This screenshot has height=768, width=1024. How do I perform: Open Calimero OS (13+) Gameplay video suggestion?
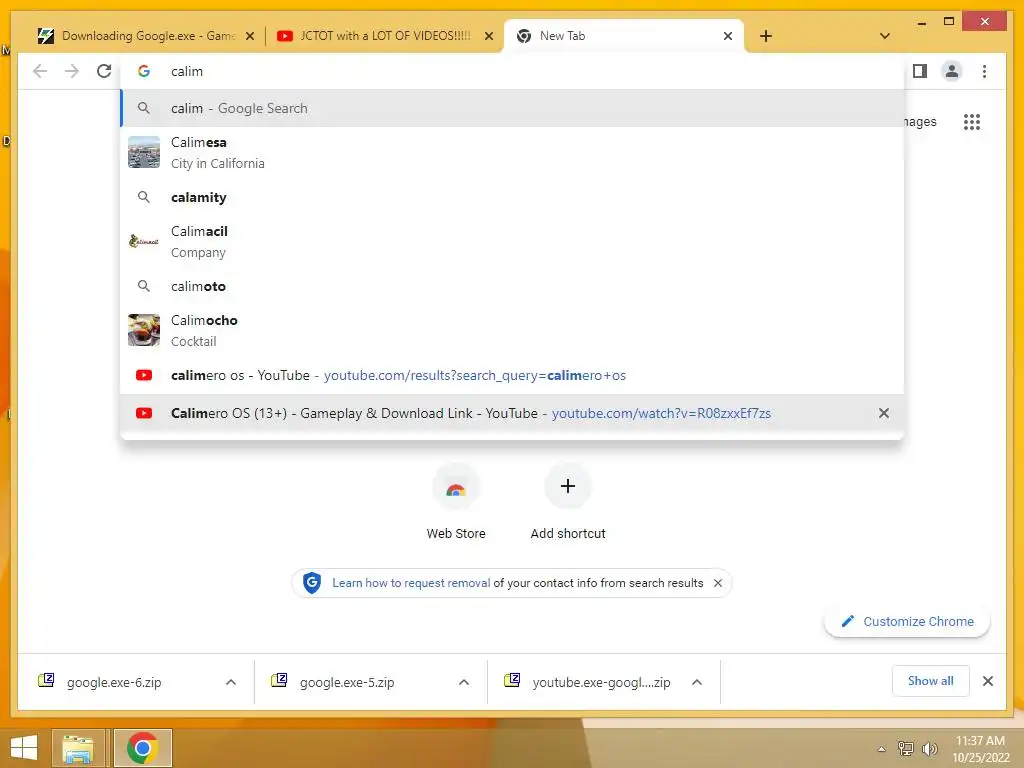pos(512,413)
